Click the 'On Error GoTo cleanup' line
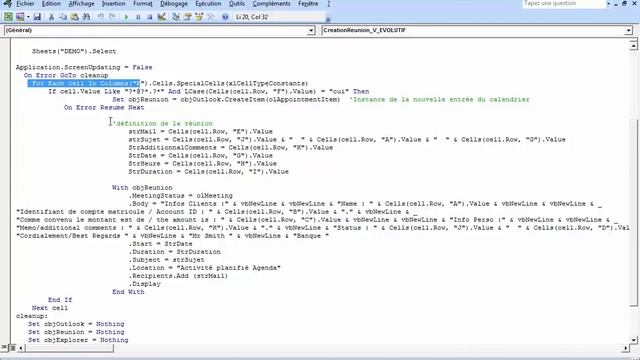 [66, 76]
